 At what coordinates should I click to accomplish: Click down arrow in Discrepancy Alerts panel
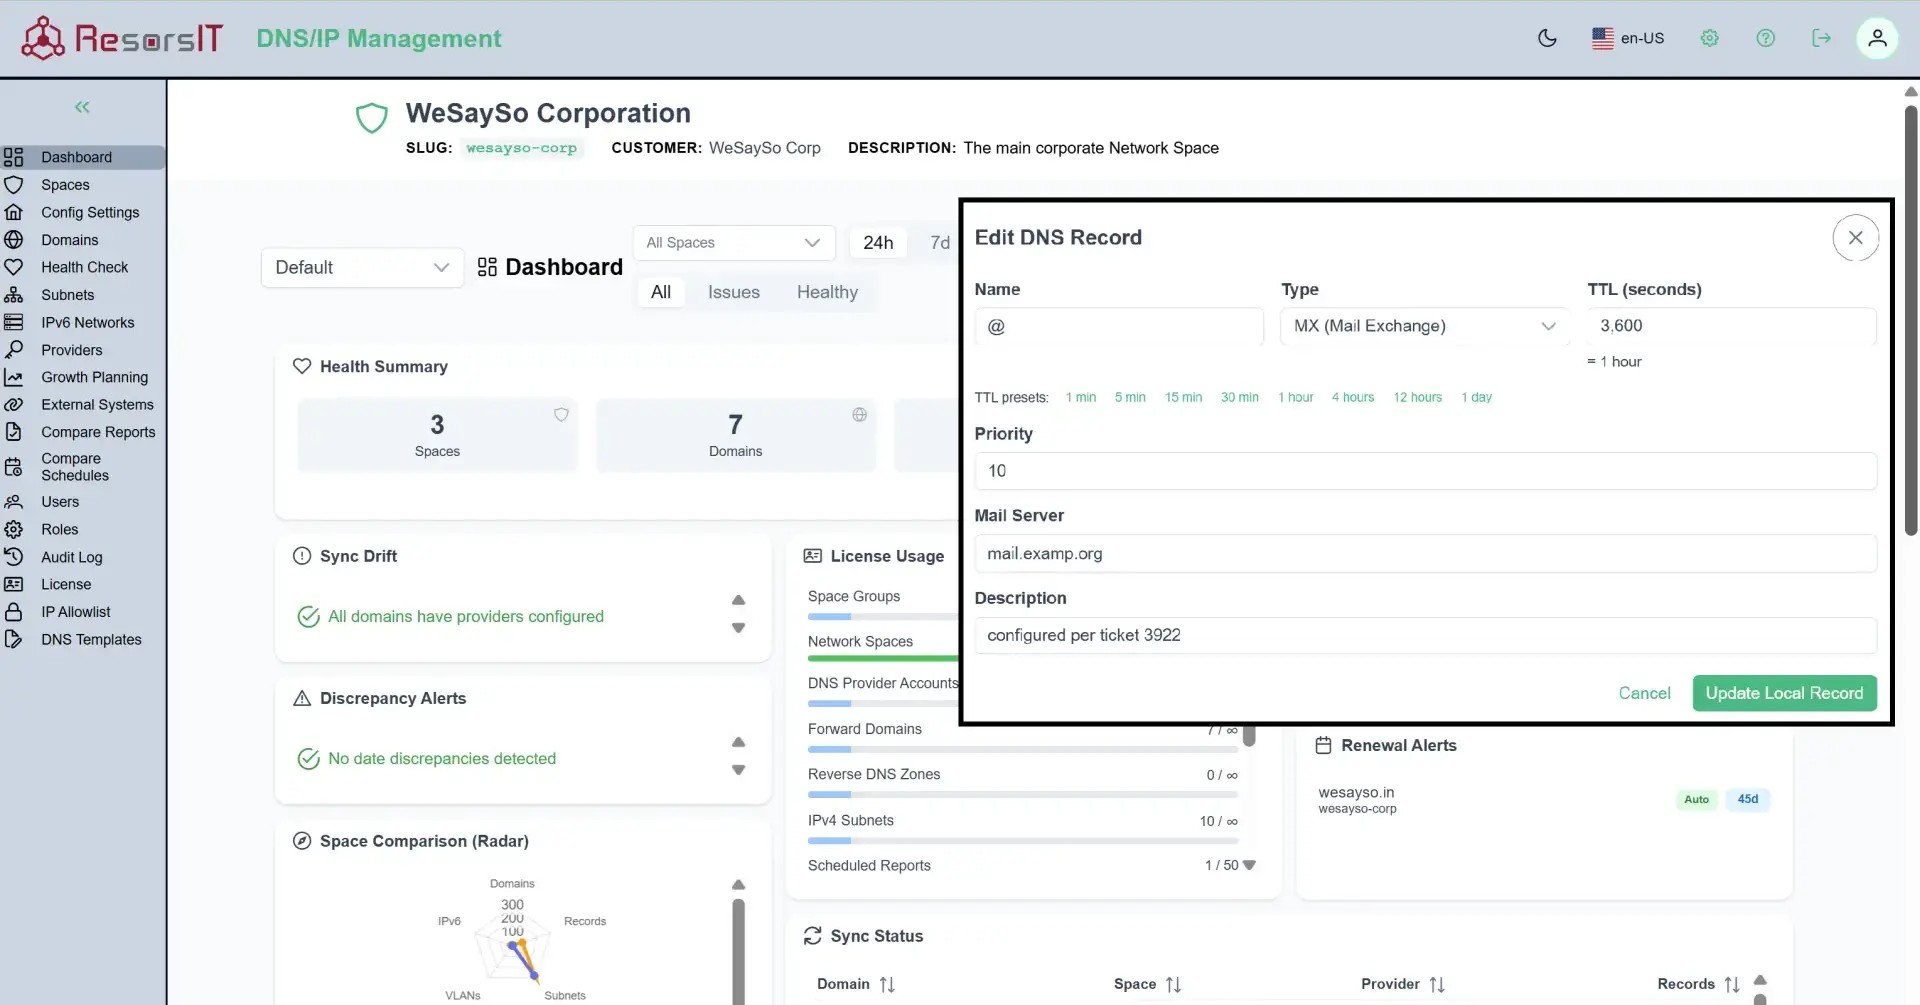(738, 770)
